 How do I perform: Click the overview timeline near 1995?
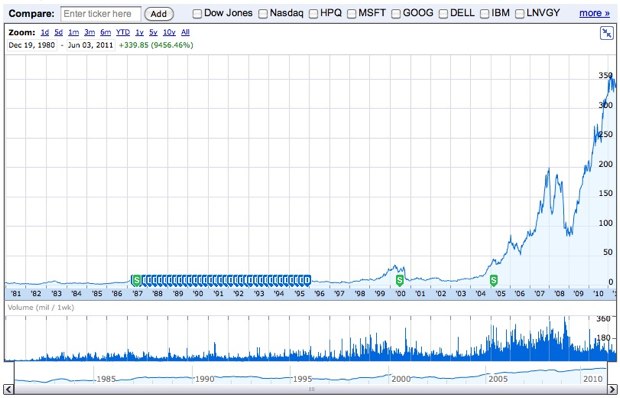(x=302, y=379)
